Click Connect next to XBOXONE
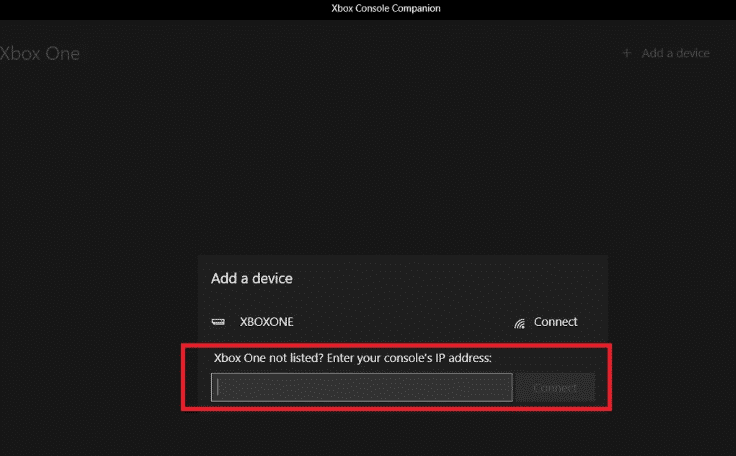The image size is (736, 456). click(x=555, y=322)
